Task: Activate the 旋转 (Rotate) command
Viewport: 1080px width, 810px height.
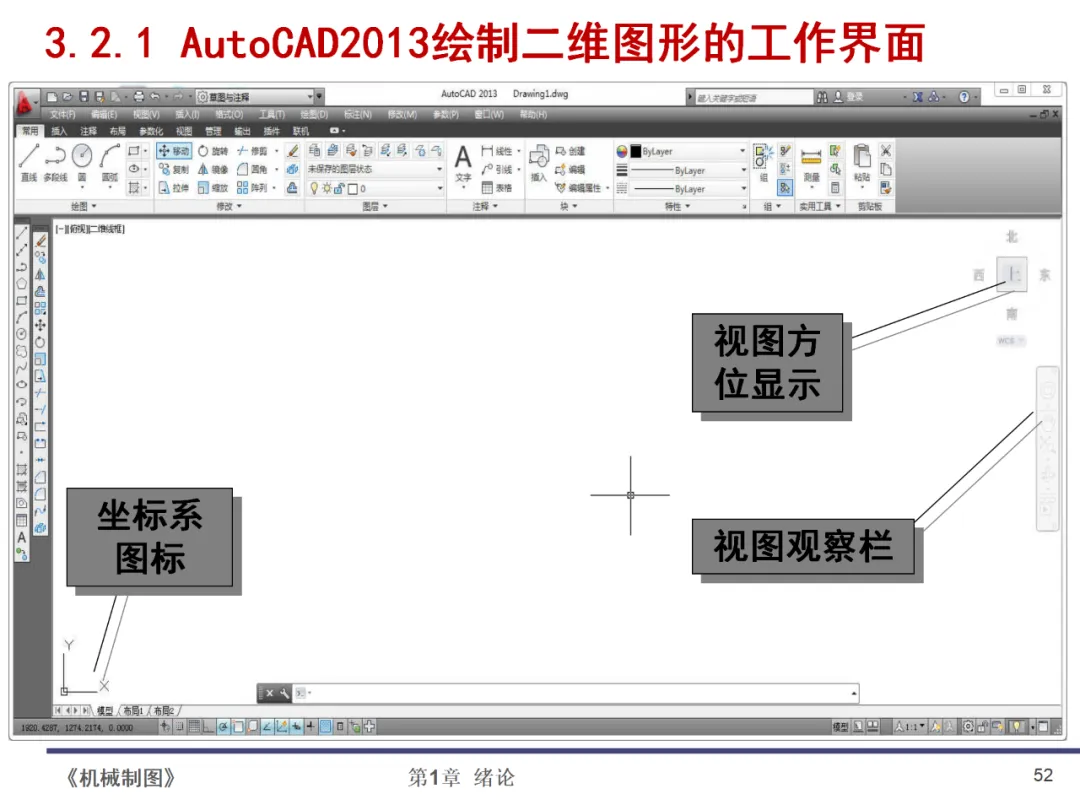Action: (x=213, y=151)
